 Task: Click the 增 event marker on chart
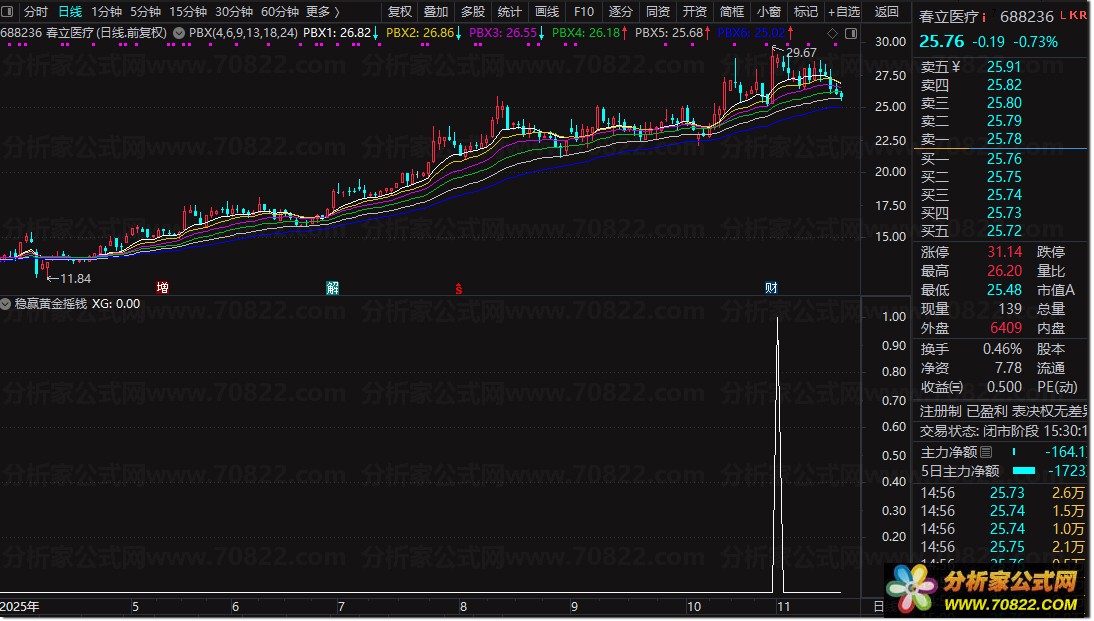coord(162,288)
